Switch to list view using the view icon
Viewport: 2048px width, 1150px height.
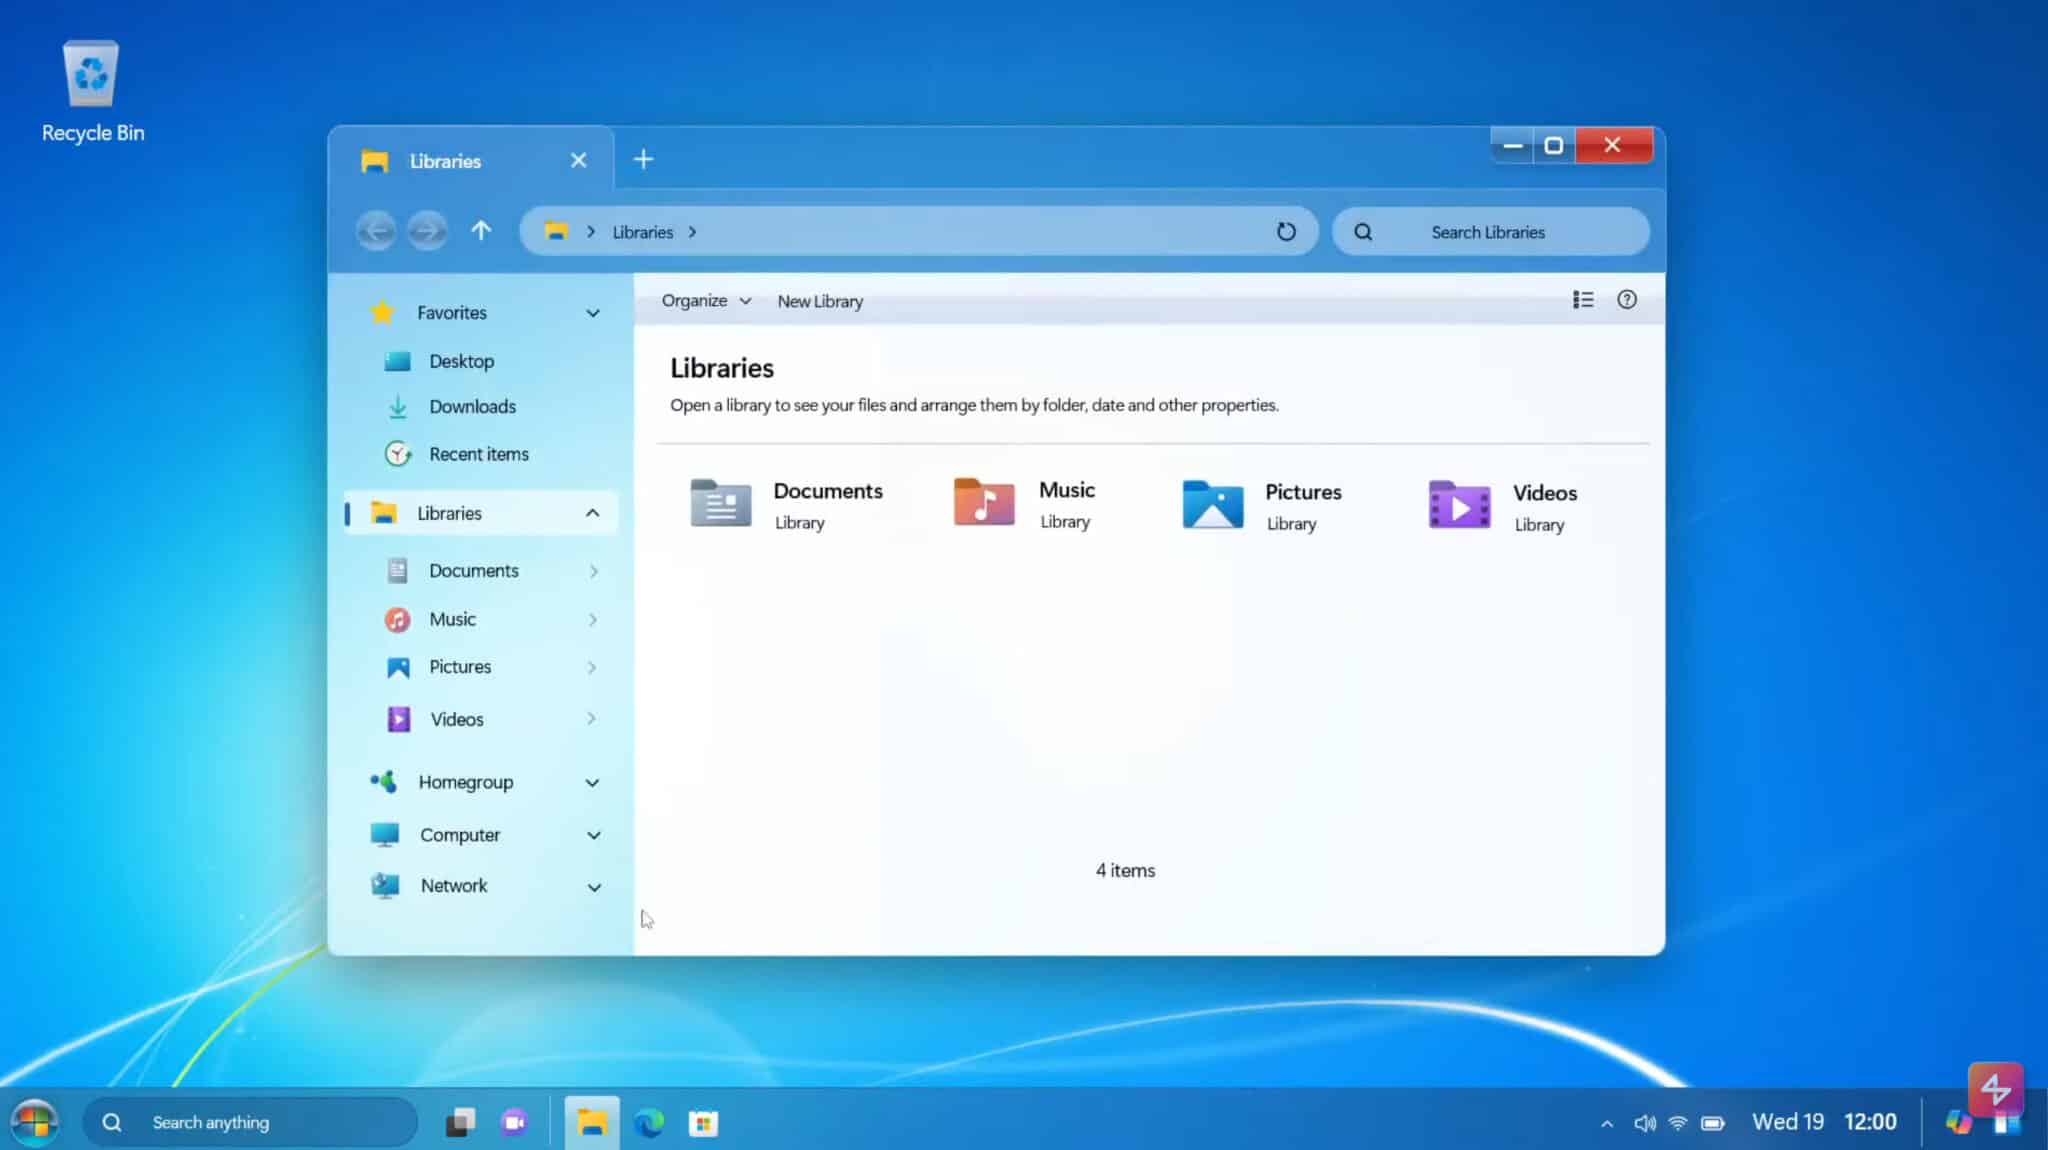[1583, 299]
